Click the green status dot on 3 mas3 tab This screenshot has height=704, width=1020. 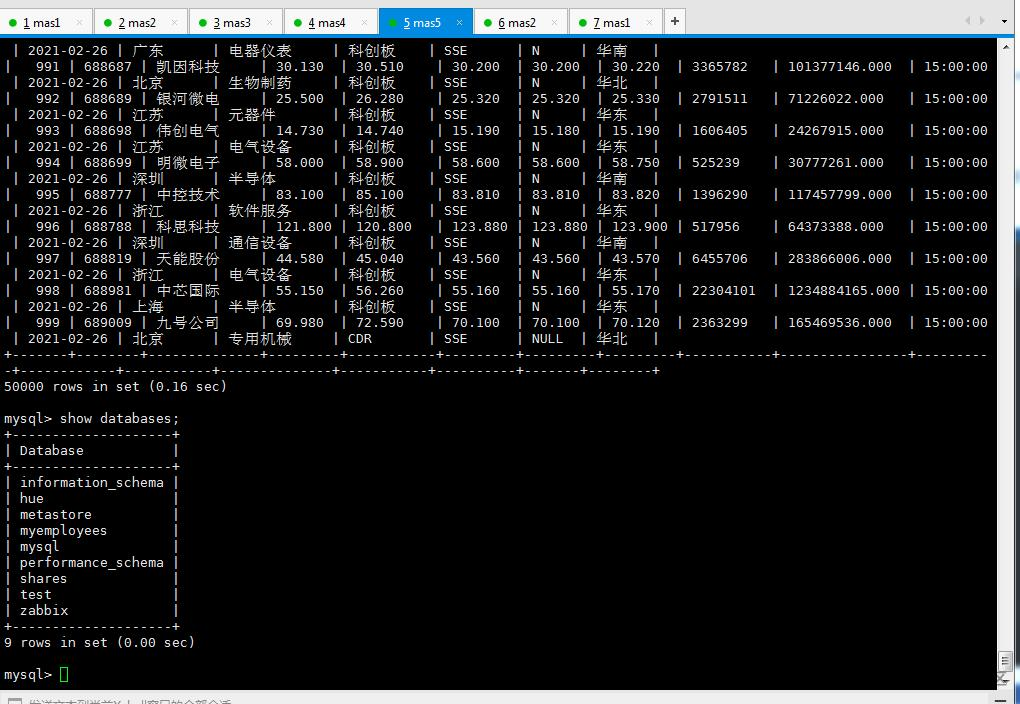coord(203,23)
